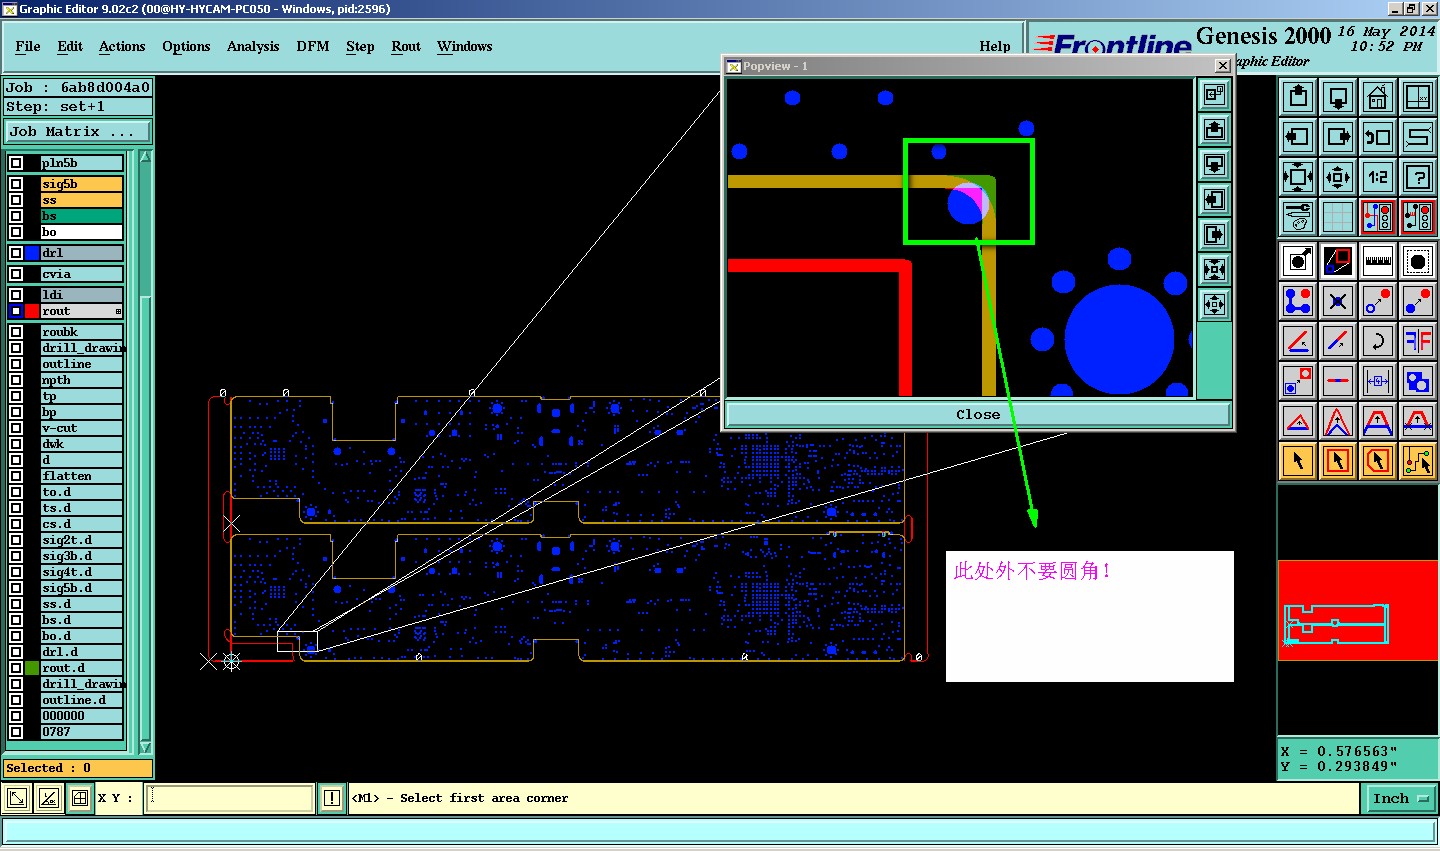
Task: Open the Analysis menu
Action: tap(253, 46)
